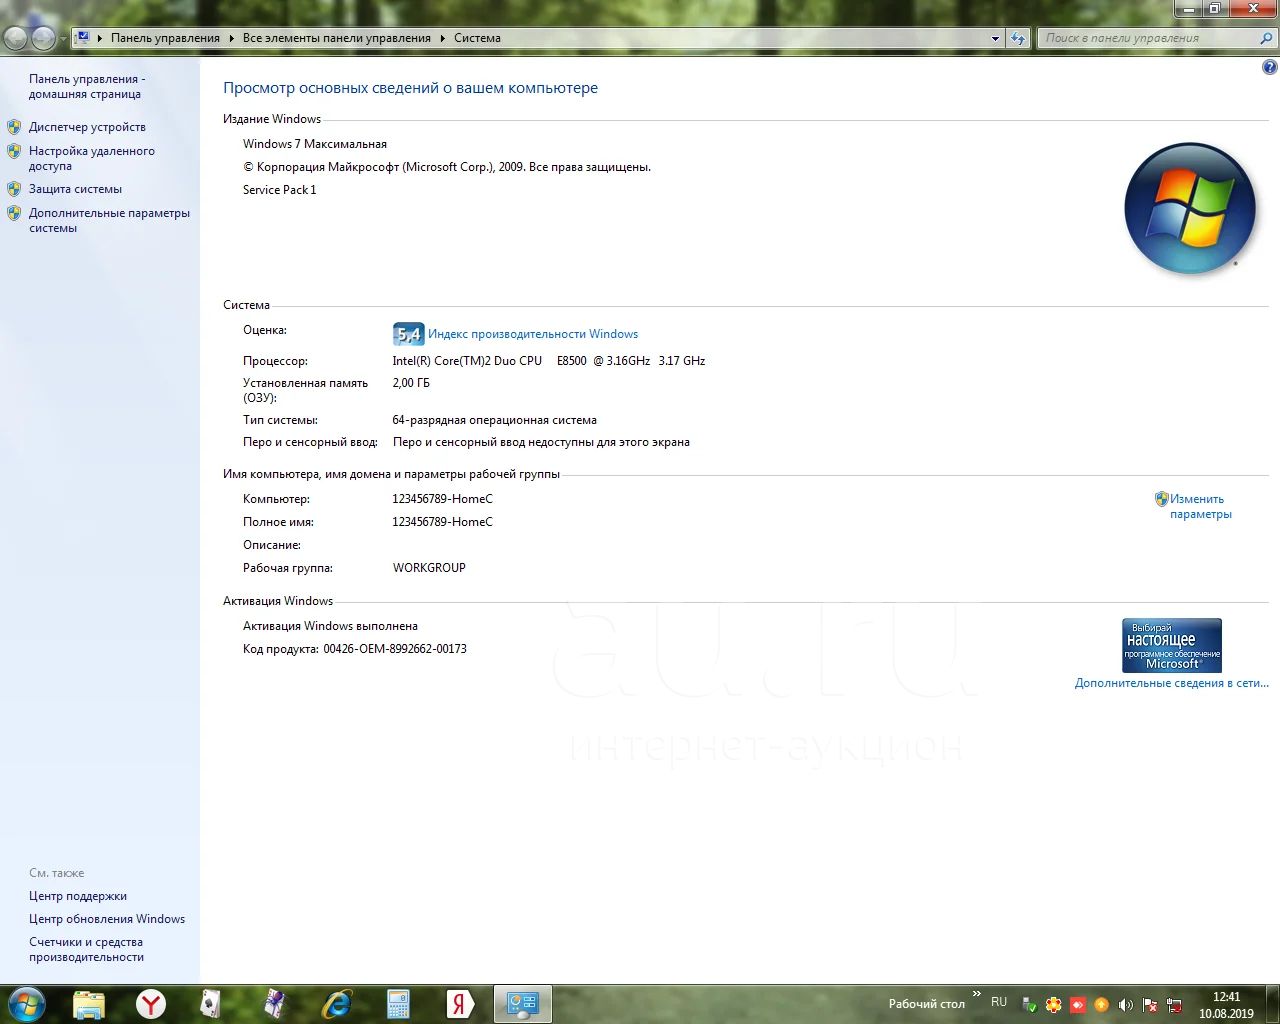Switch RU input language indicator
The image size is (1280, 1024).
999,1002
